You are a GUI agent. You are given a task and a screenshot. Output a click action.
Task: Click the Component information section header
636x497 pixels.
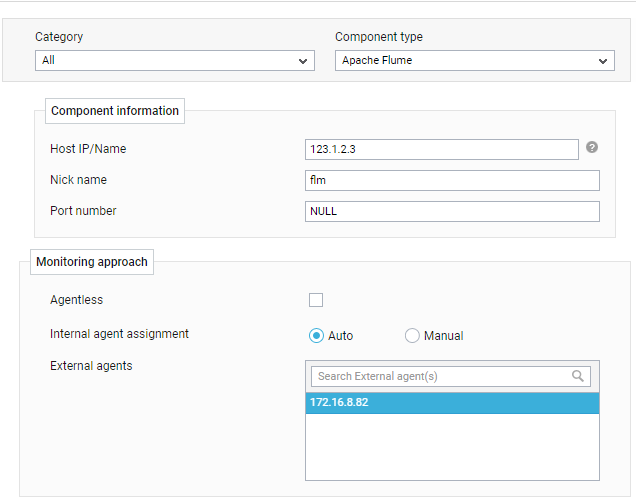click(115, 111)
